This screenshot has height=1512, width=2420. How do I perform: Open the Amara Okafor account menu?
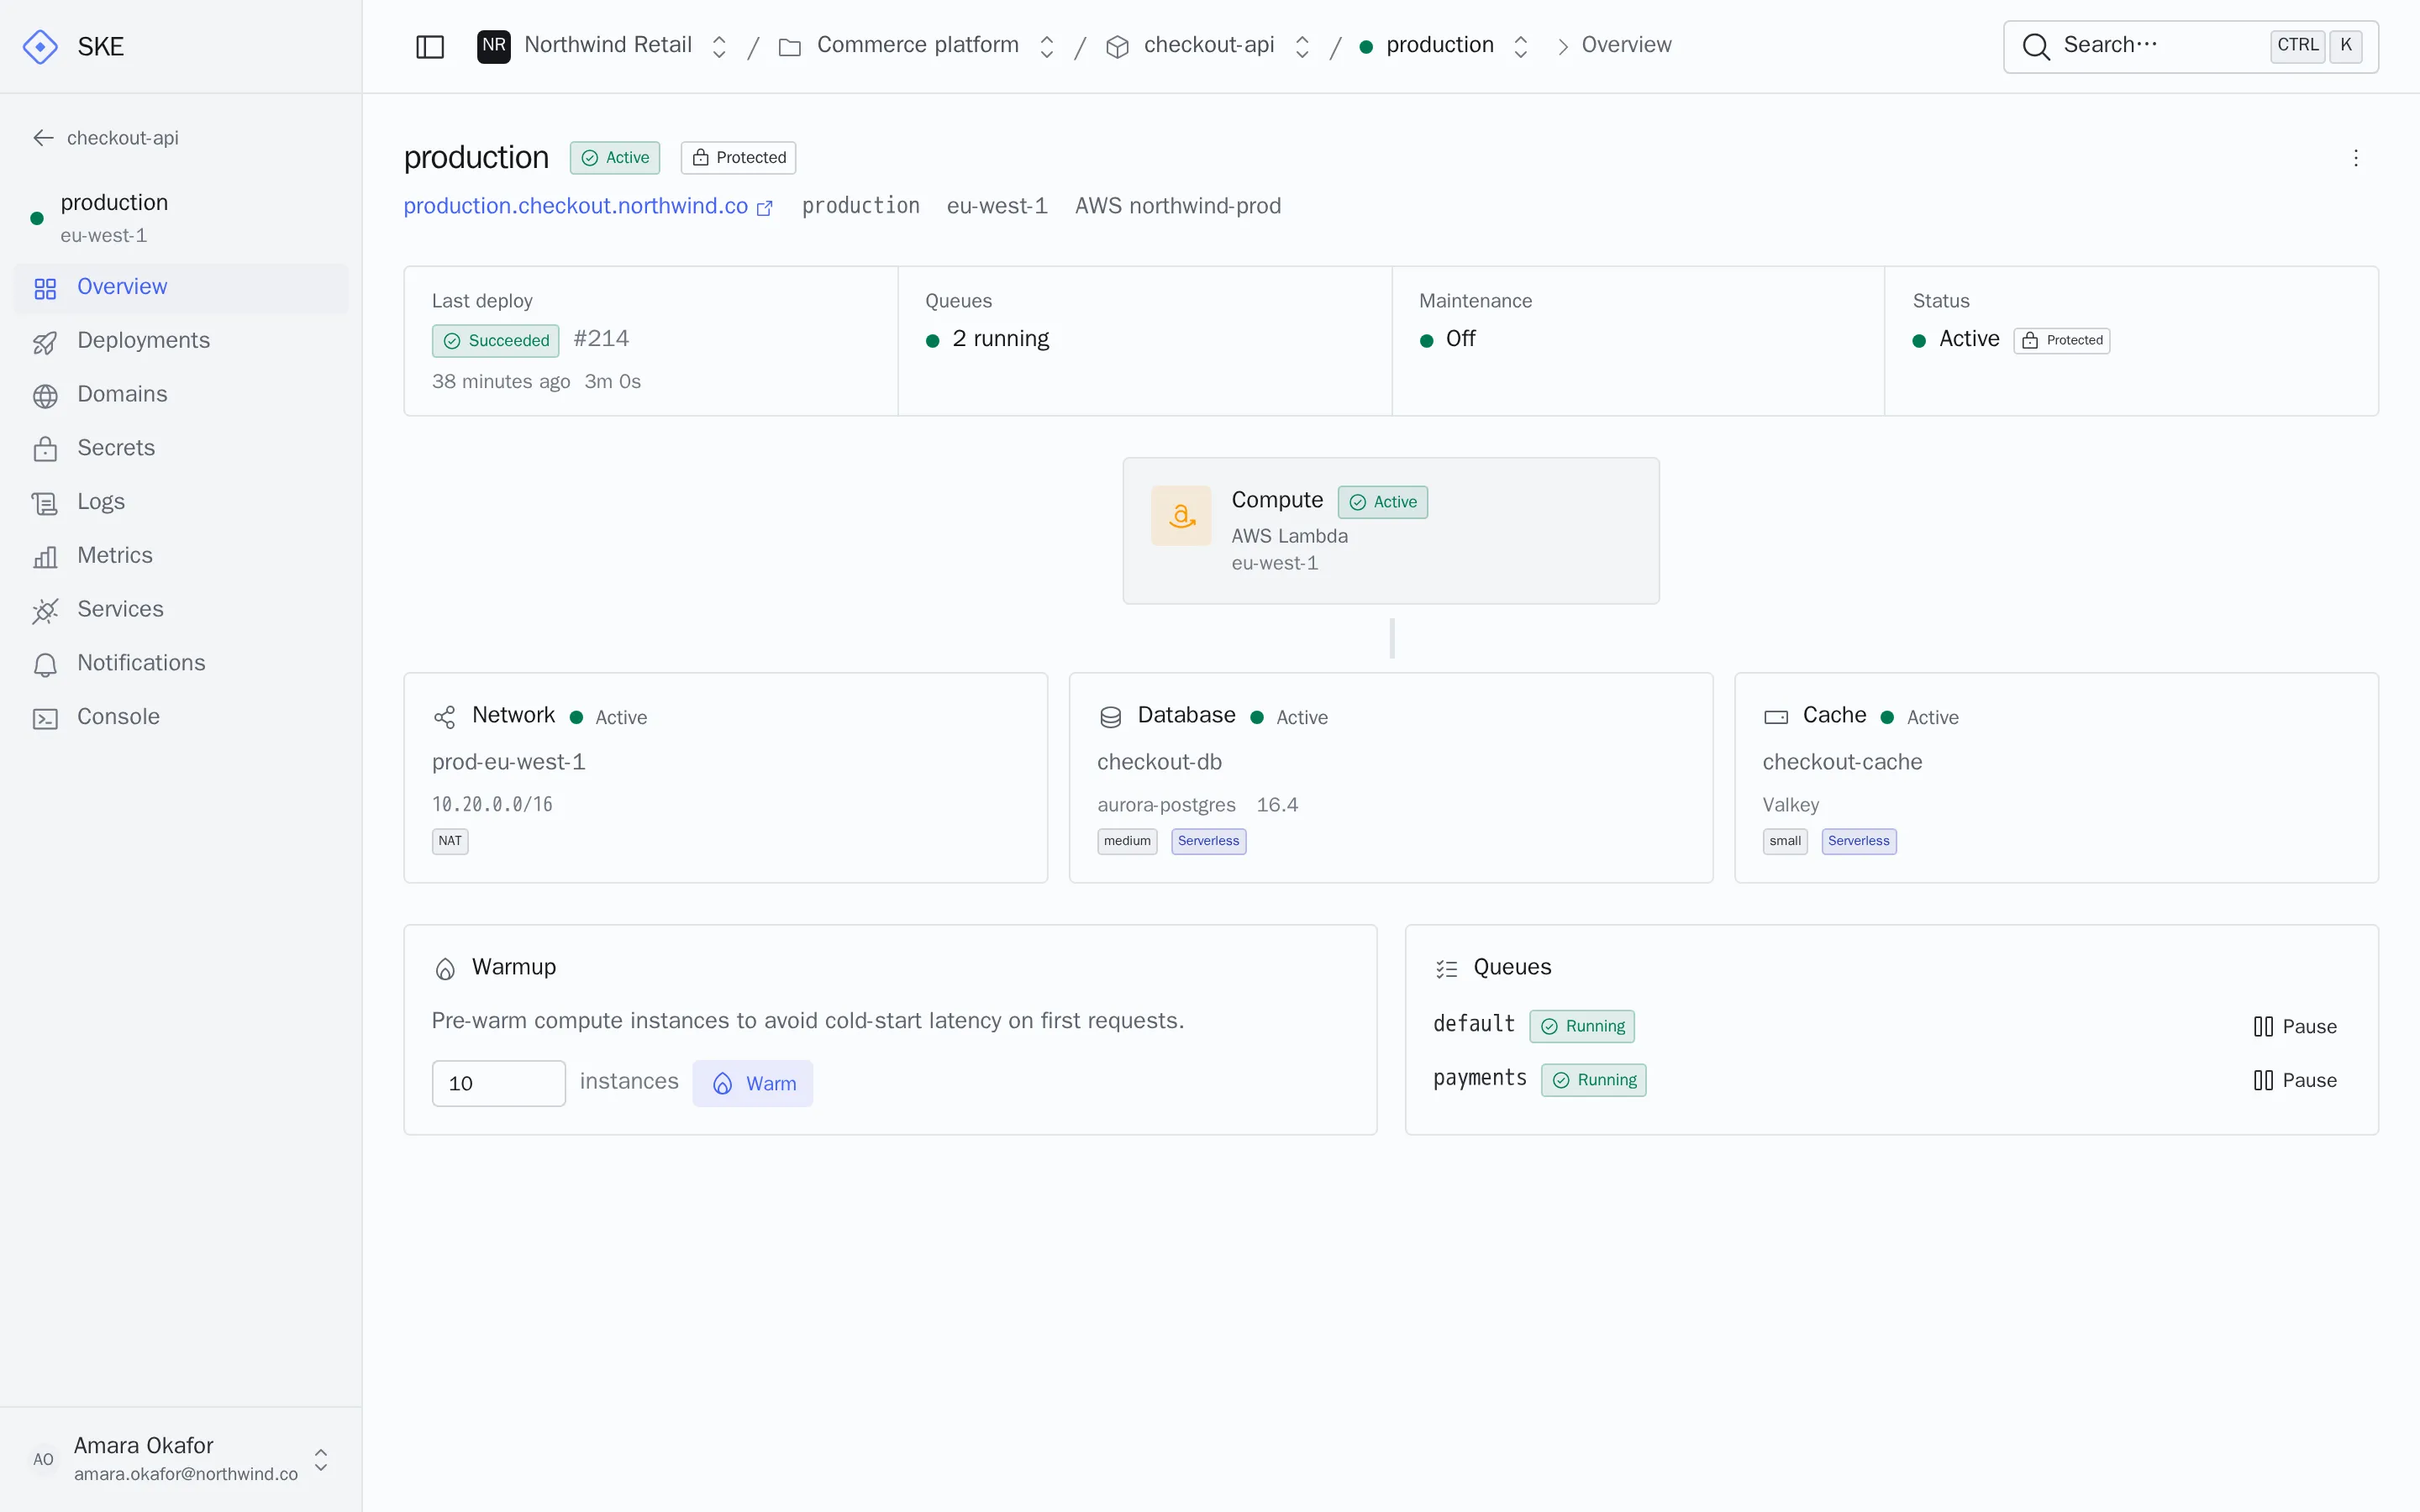181,1459
